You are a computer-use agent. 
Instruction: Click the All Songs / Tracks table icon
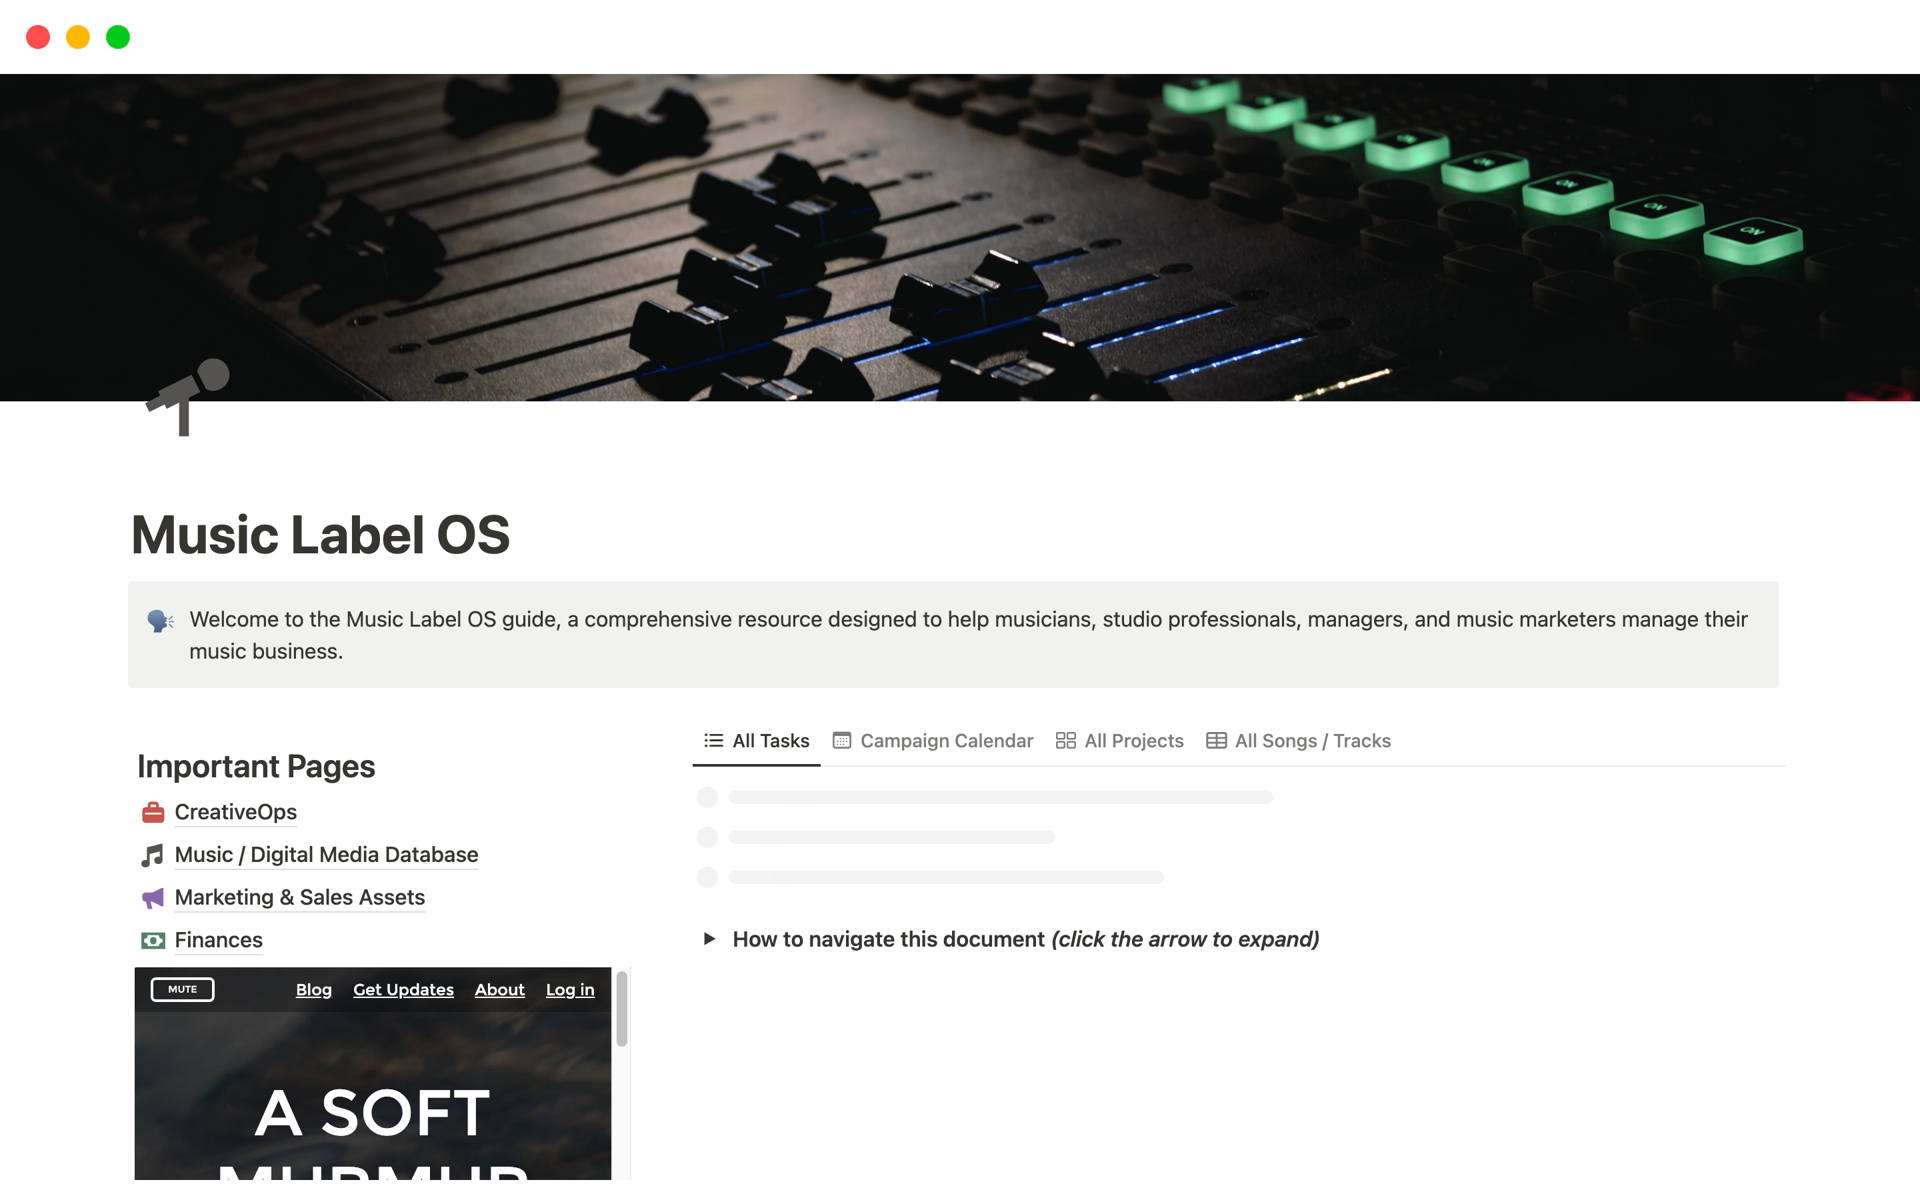(1214, 740)
